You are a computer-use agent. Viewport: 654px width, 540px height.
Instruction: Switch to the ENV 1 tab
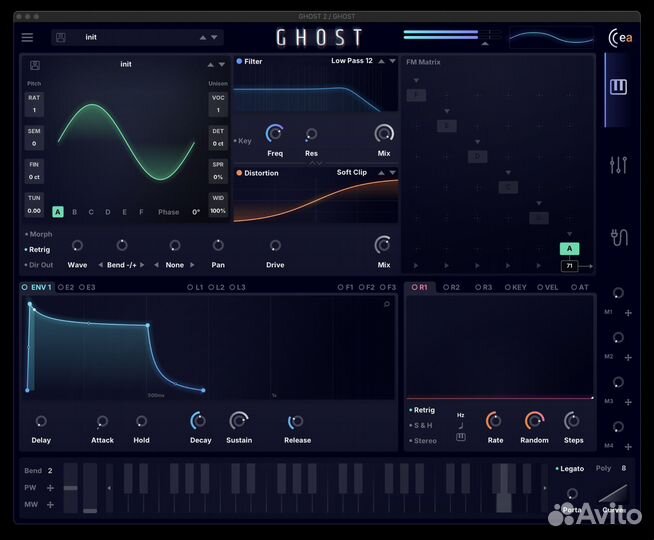pyautogui.click(x=37, y=287)
